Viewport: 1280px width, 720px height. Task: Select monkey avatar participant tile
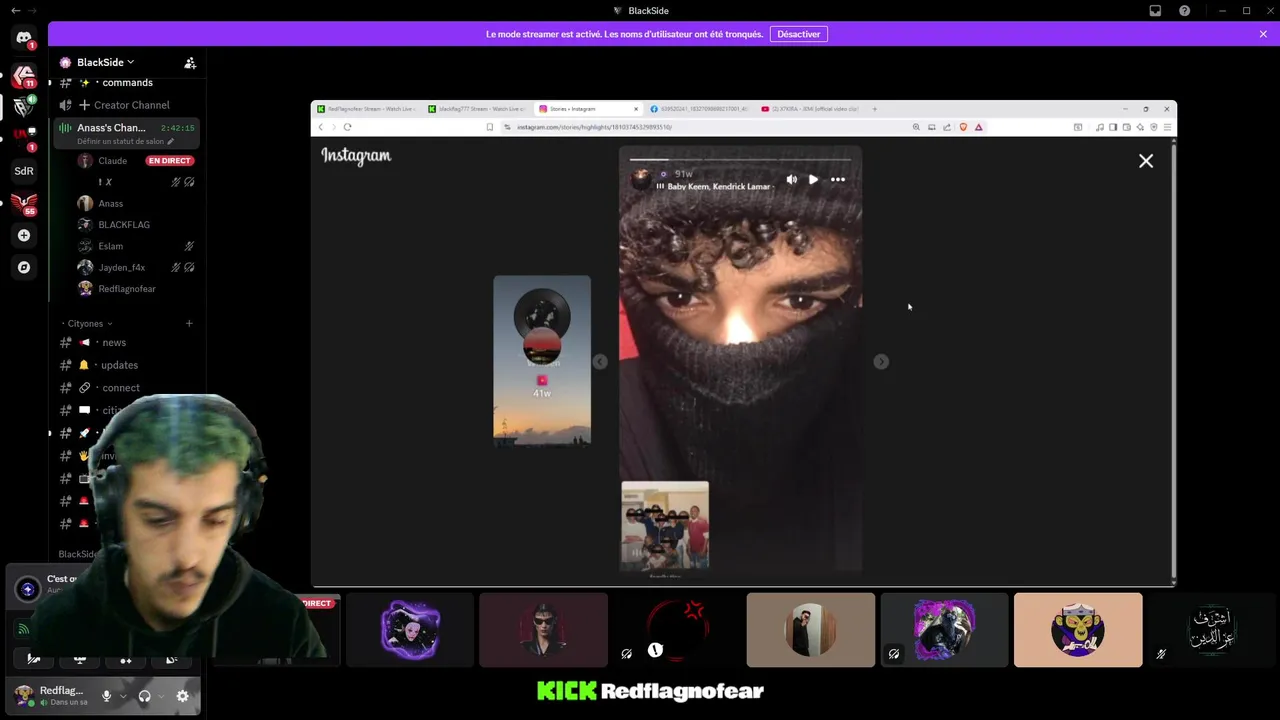pyautogui.click(x=1078, y=630)
